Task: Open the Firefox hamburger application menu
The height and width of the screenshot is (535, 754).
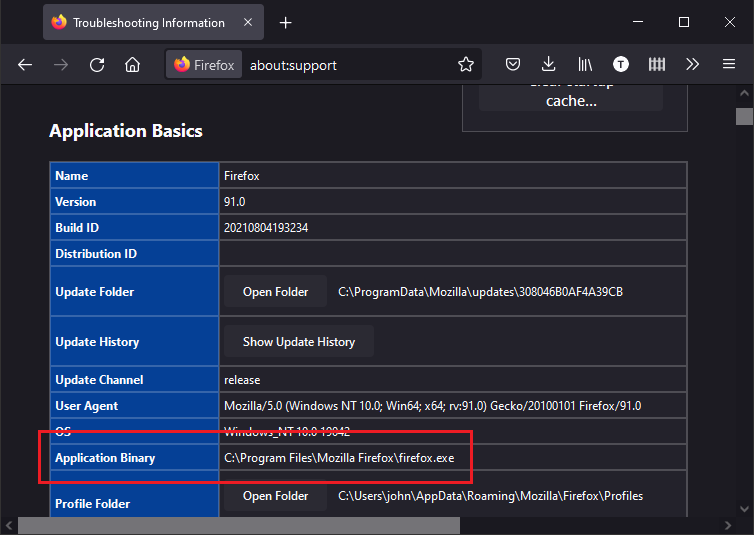Action: click(x=729, y=65)
